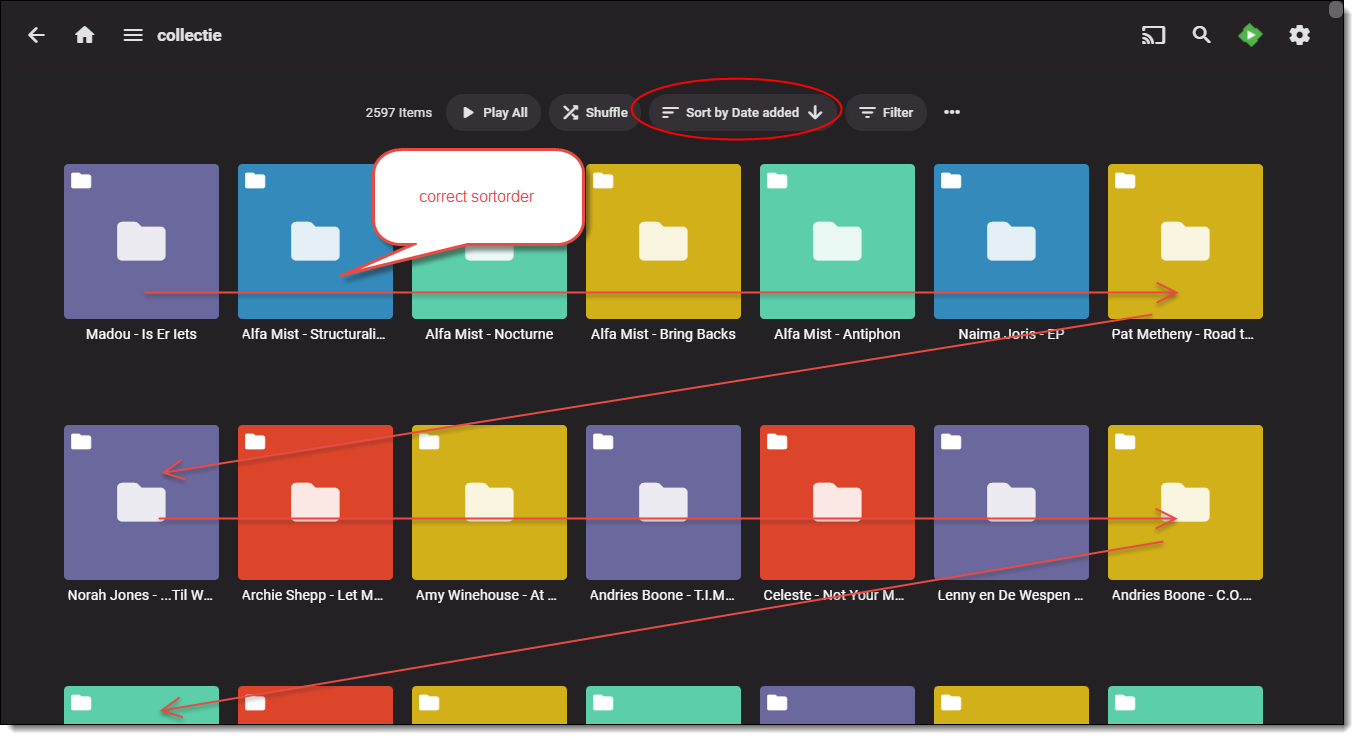The height and width of the screenshot is (740, 1359).
Task: Select the Amy Winehouse folder tile
Action: tap(489, 502)
